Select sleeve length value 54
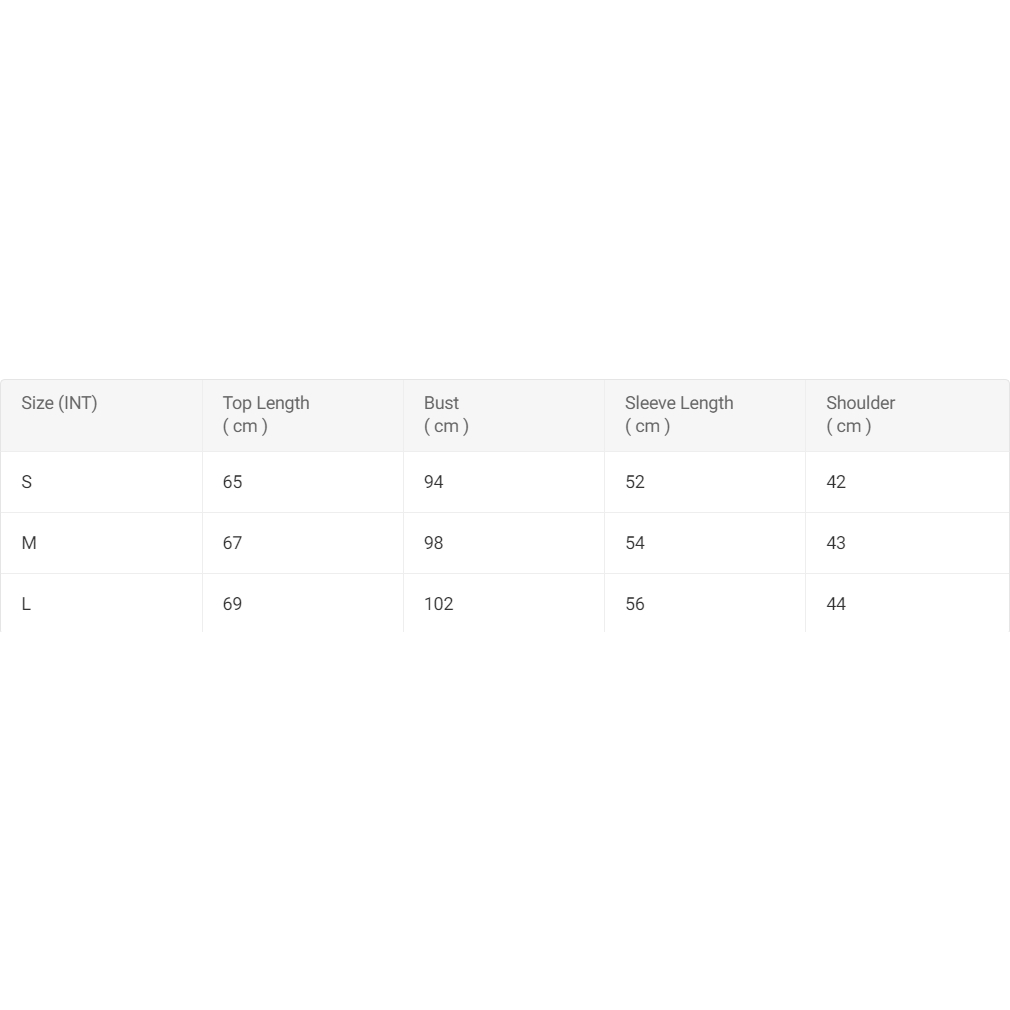This screenshot has height=1010, width=1010. coord(635,543)
